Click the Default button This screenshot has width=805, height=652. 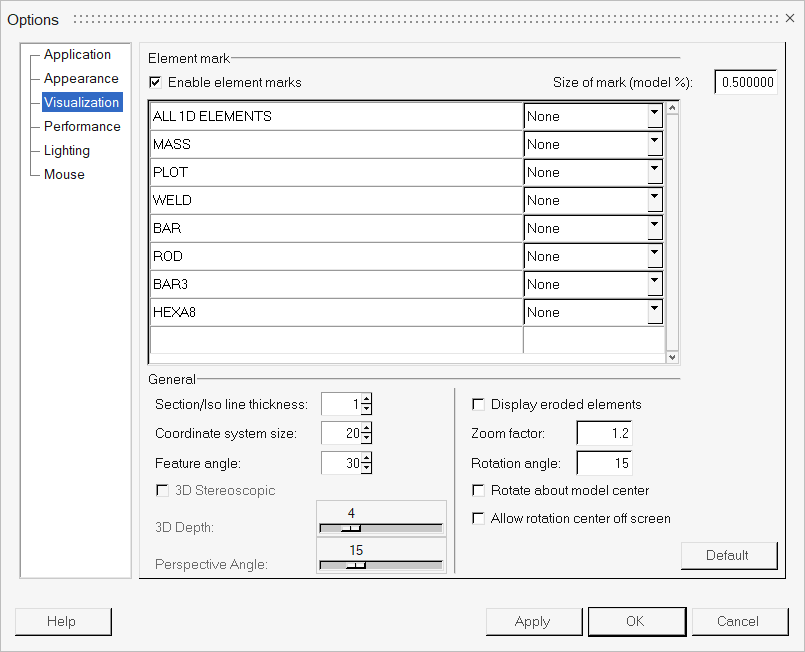tap(728, 555)
